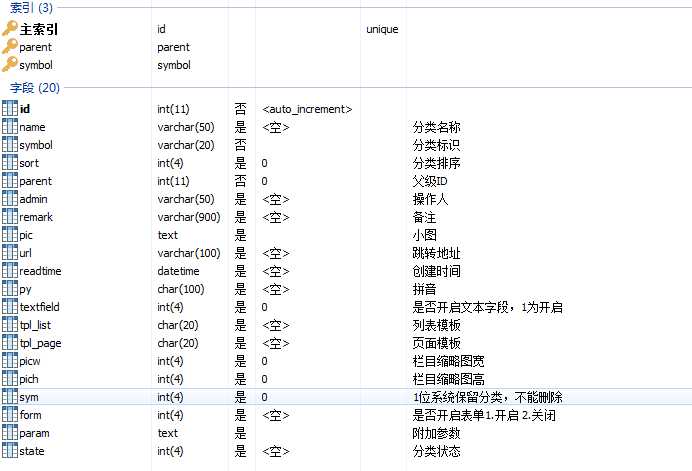Screen dimensions: 692x471
Task: Select the remark field name
Action: coord(36,217)
